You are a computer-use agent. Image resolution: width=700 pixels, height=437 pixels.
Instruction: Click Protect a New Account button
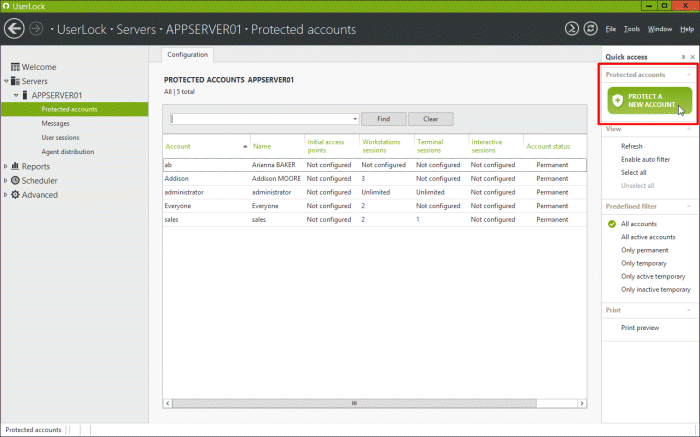pos(649,101)
